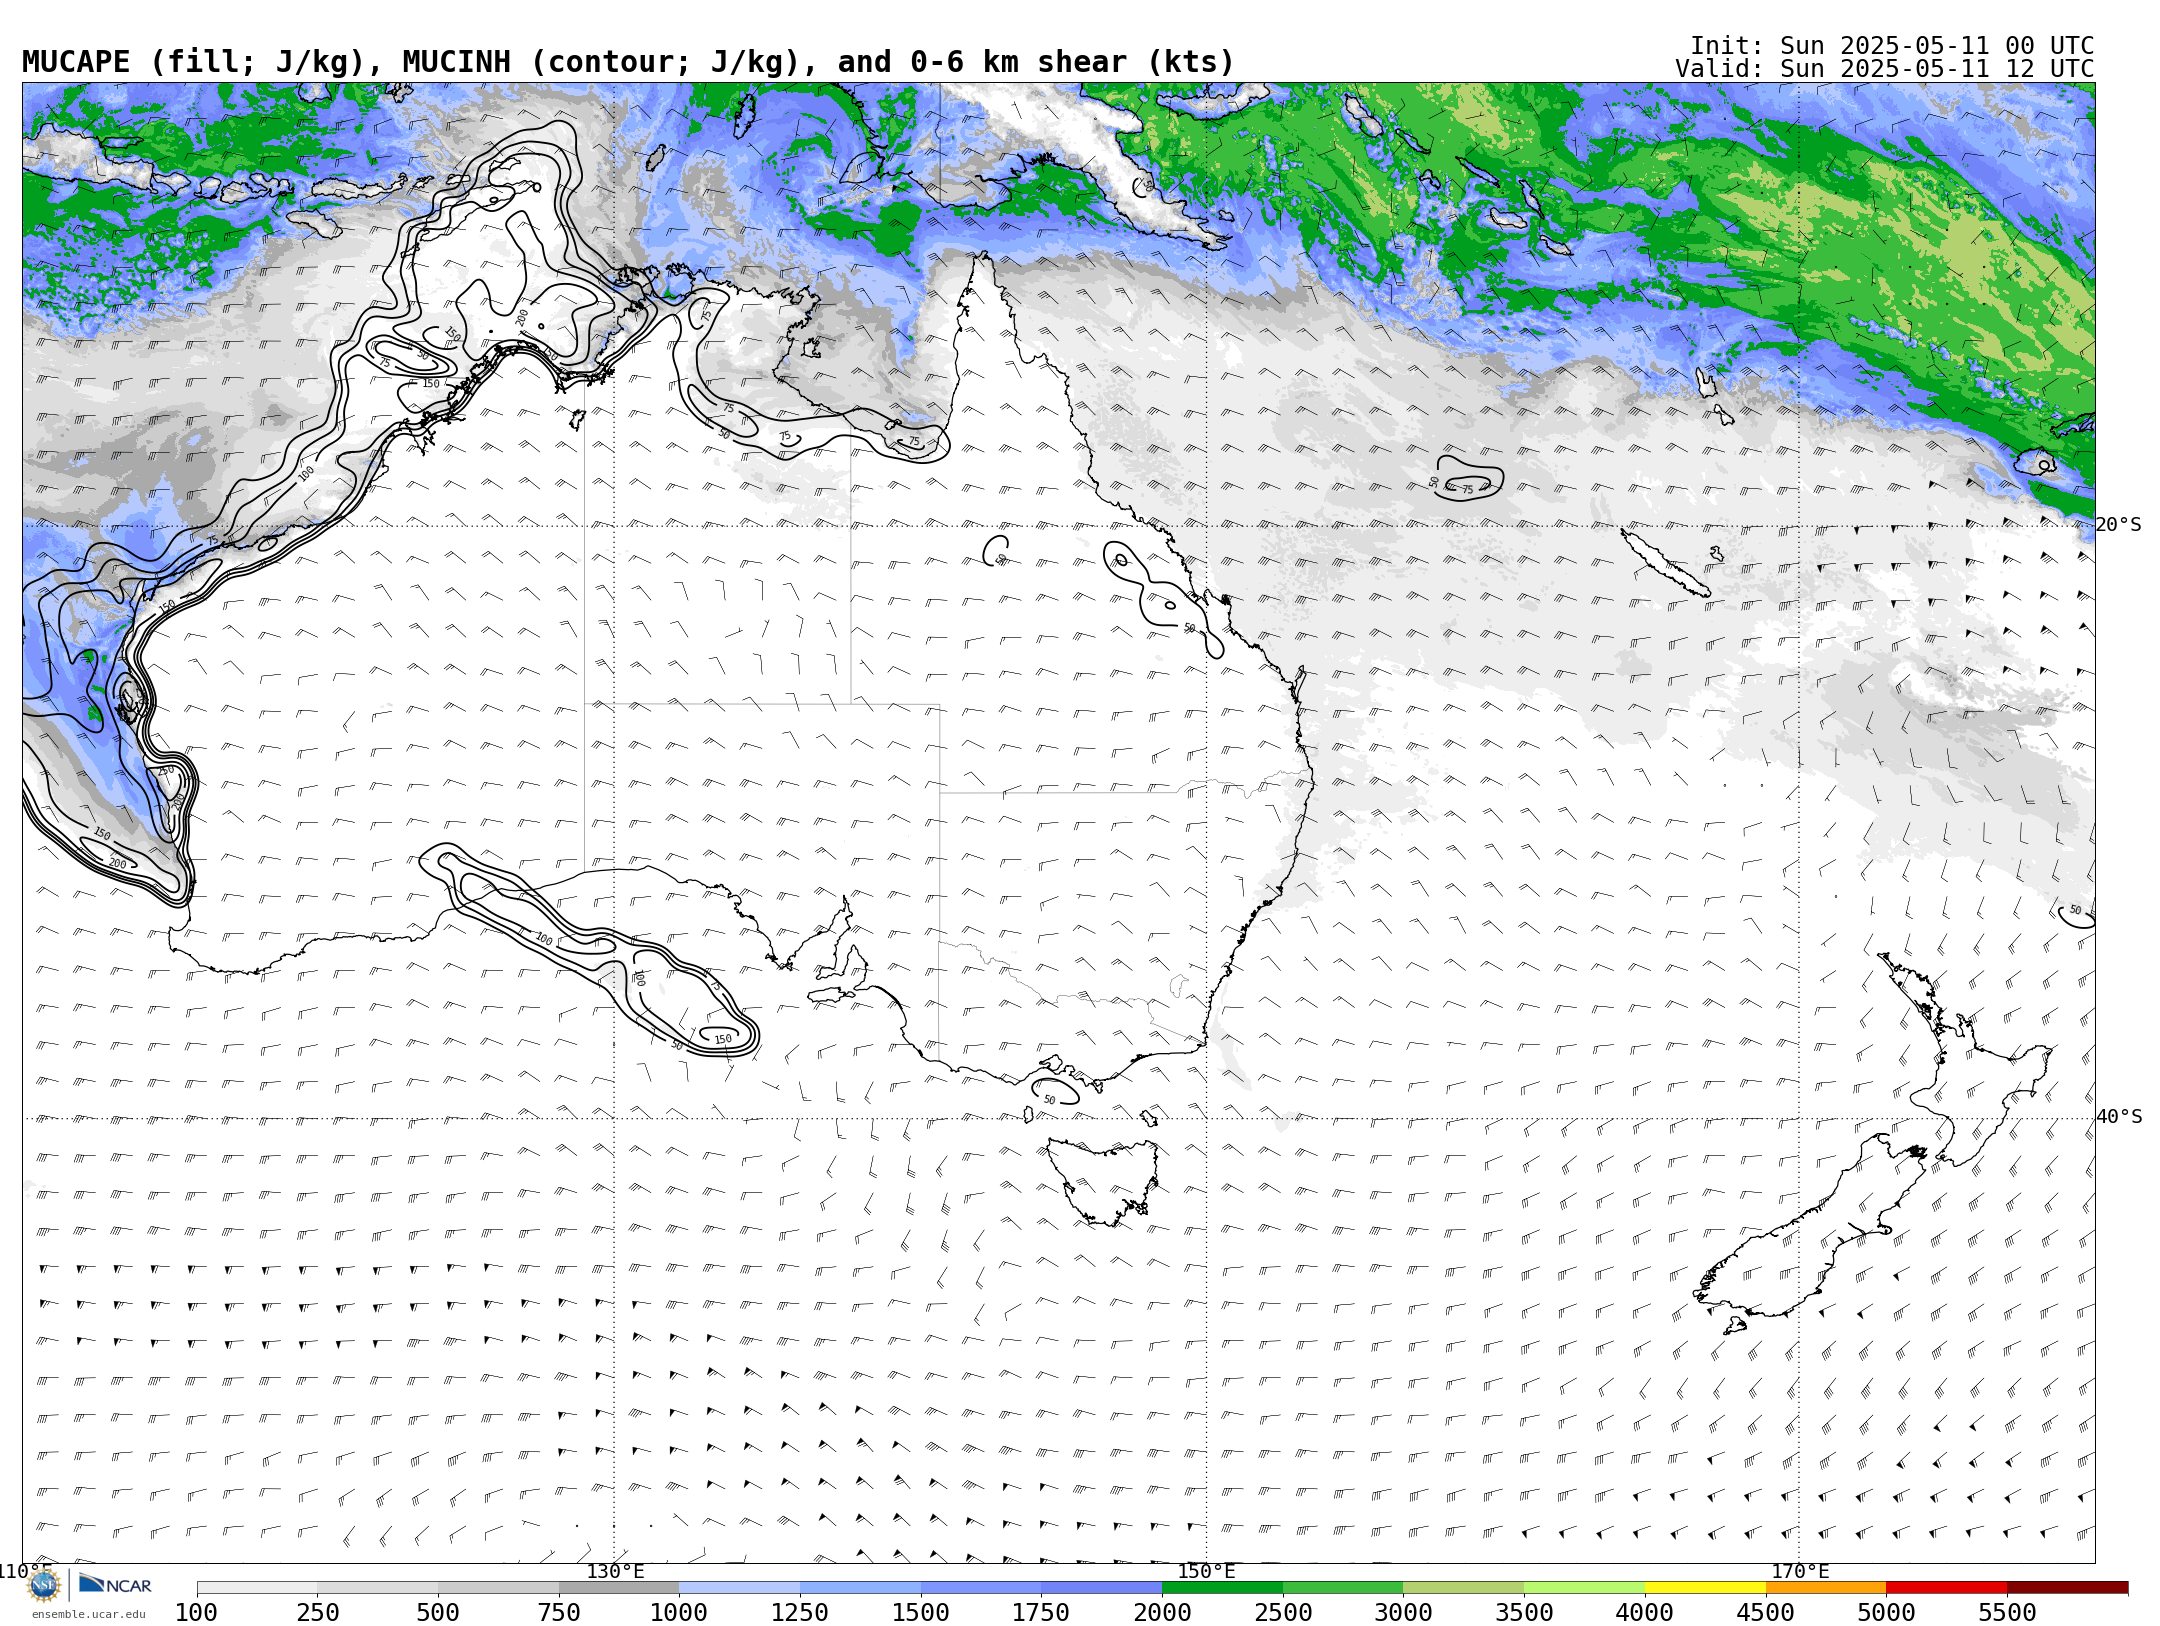Pick the lime 3500–4000 colorbar segment
The image size is (2160, 1626).
tap(1584, 1588)
